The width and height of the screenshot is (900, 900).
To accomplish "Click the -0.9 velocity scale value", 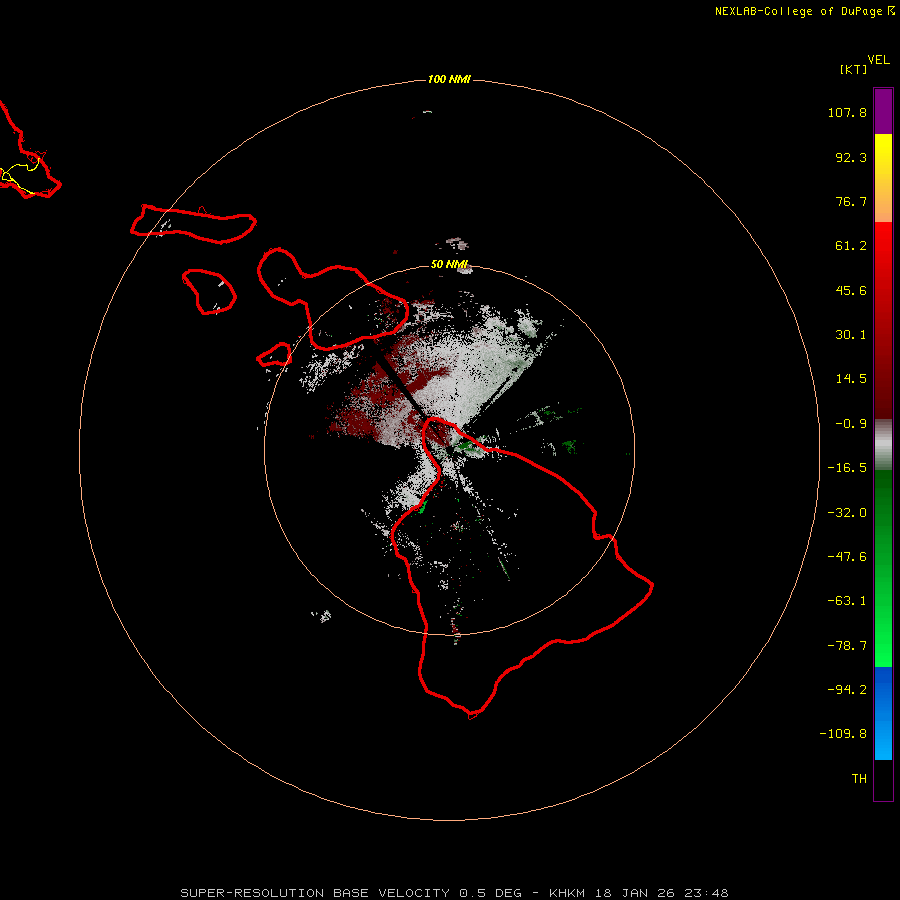I will pyautogui.click(x=851, y=424).
